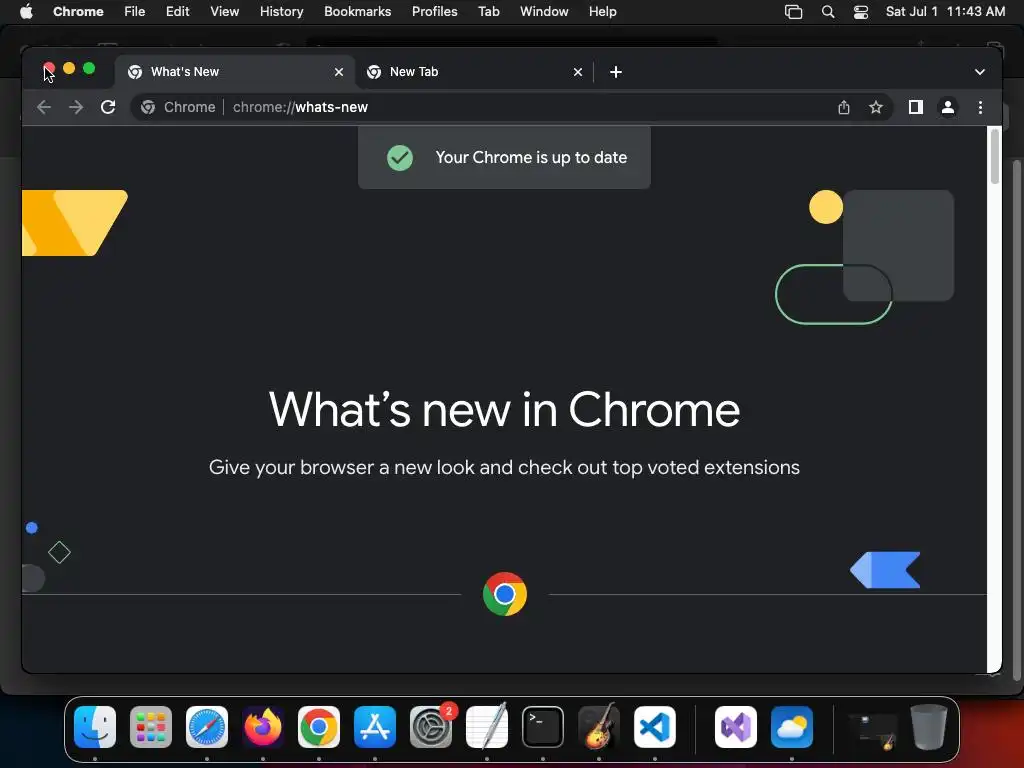Open Visual Studio from the Dock
This screenshot has width=1024, height=768.
pos(736,727)
